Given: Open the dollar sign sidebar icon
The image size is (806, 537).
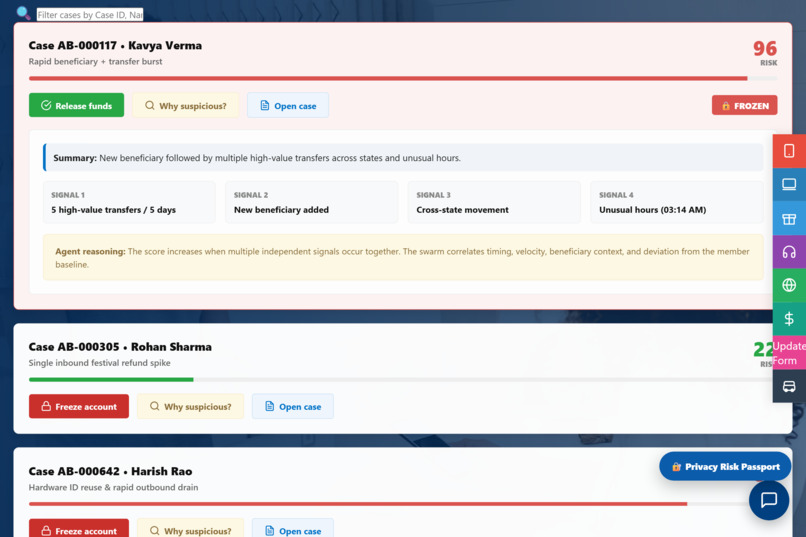Looking at the screenshot, I should [x=789, y=319].
